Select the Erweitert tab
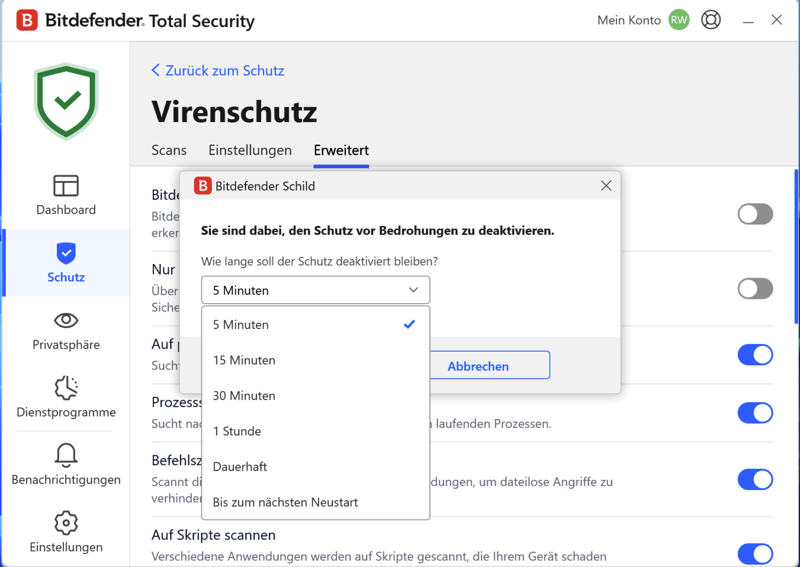The image size is (800, 567). tap(341, 150)
